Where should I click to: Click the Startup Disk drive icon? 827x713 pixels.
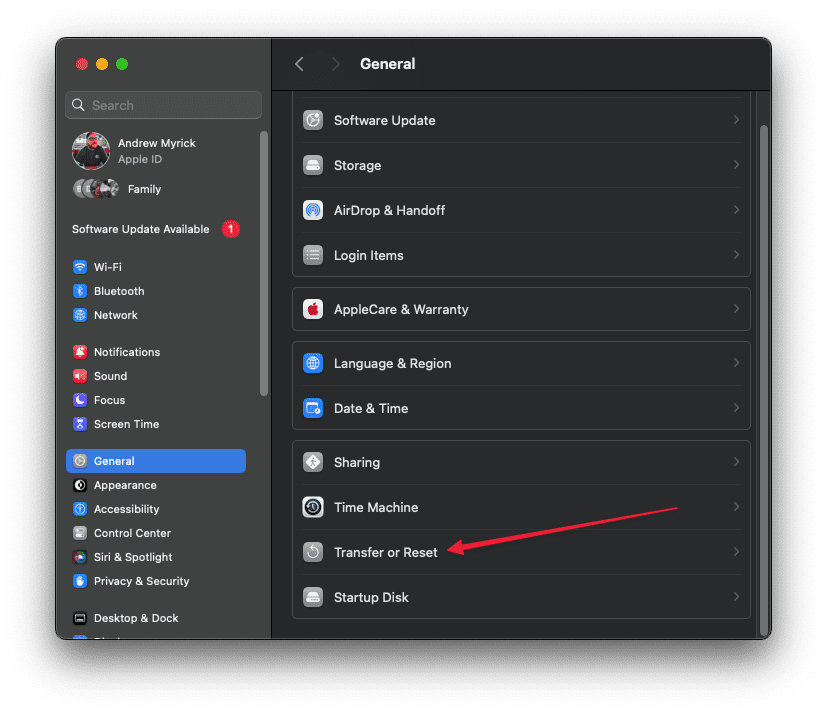313,598
